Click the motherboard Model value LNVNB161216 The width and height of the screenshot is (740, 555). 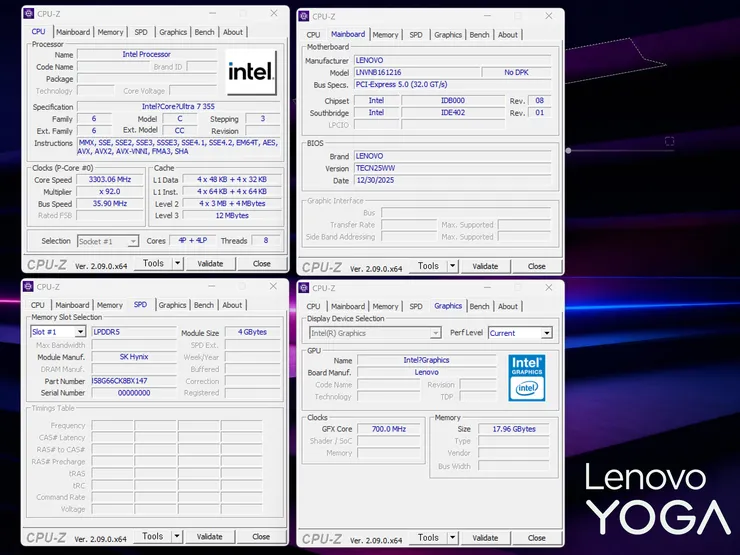pos(417,72)
